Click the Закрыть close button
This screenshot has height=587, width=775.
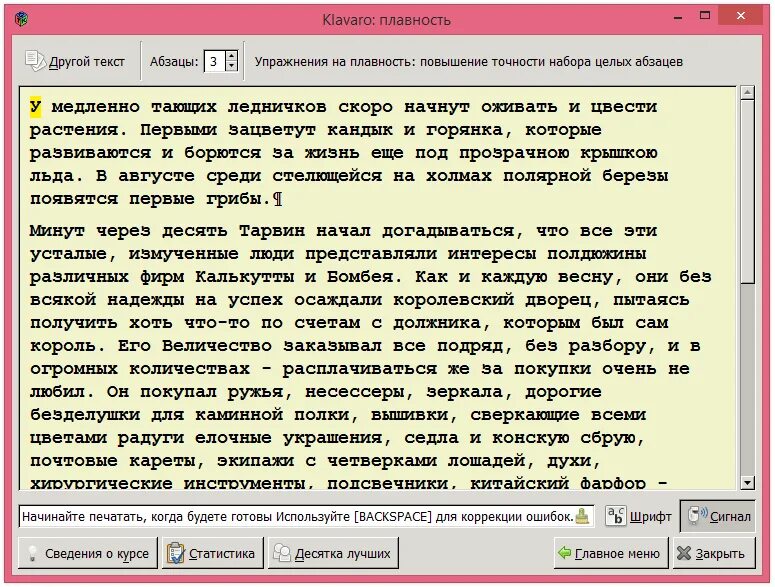(x=714, y=553)
